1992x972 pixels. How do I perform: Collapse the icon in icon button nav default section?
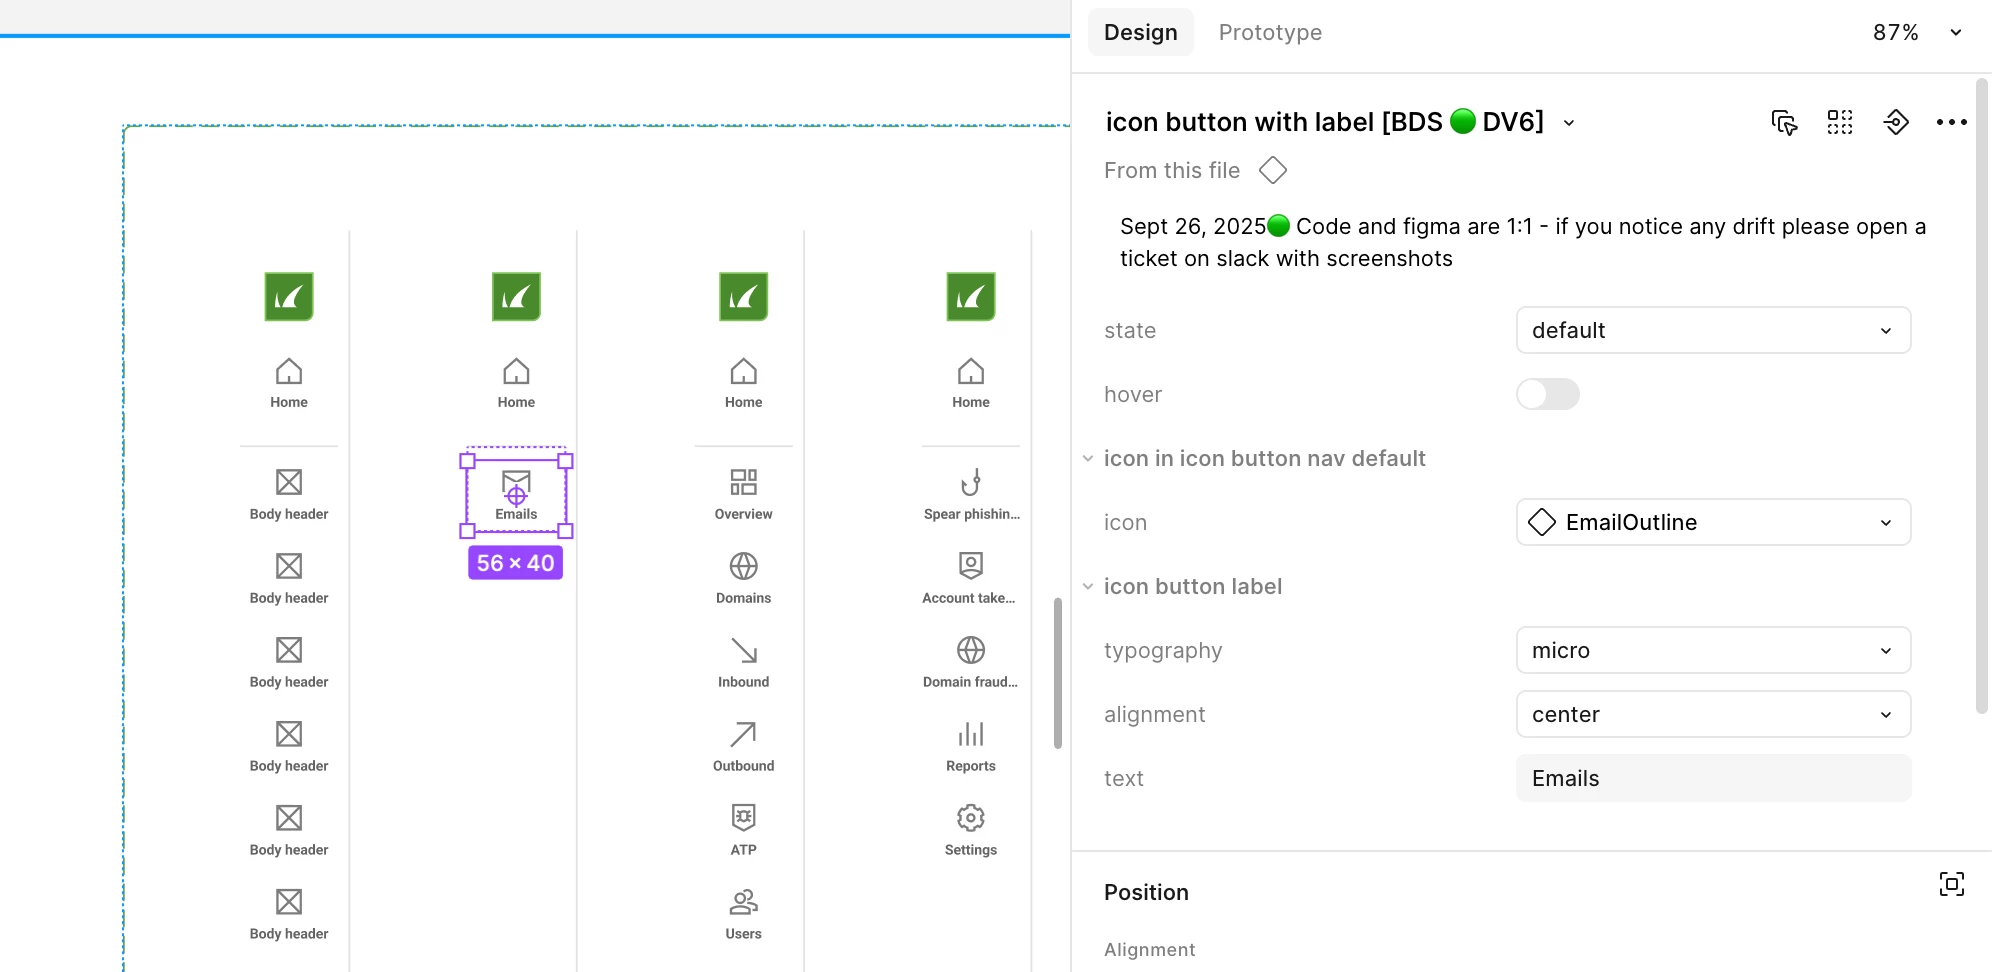(x=1088, y=458)
